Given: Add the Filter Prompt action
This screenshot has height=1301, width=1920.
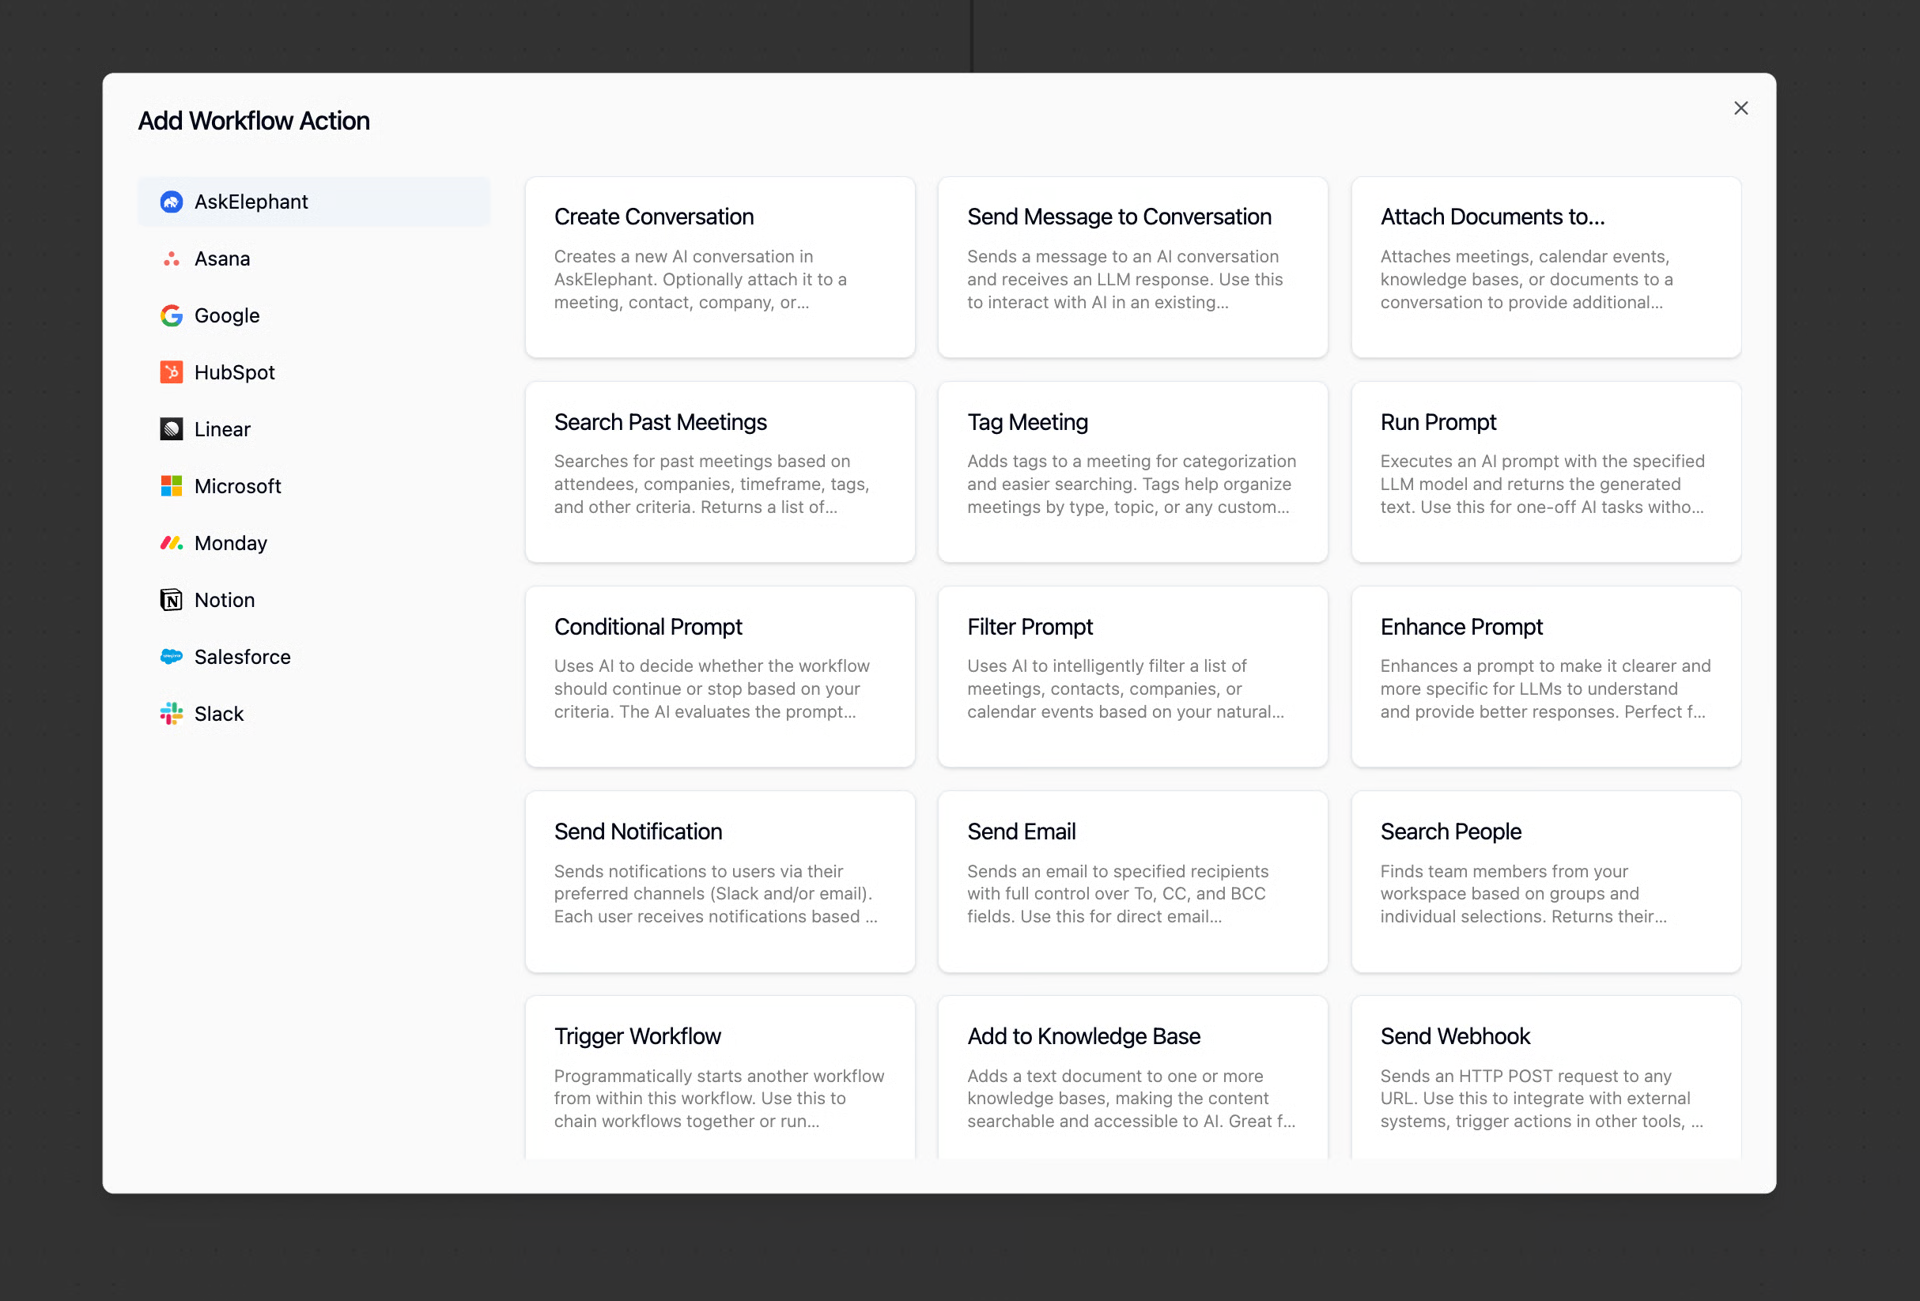Looking at the screenshot, I should point(1133,677).
